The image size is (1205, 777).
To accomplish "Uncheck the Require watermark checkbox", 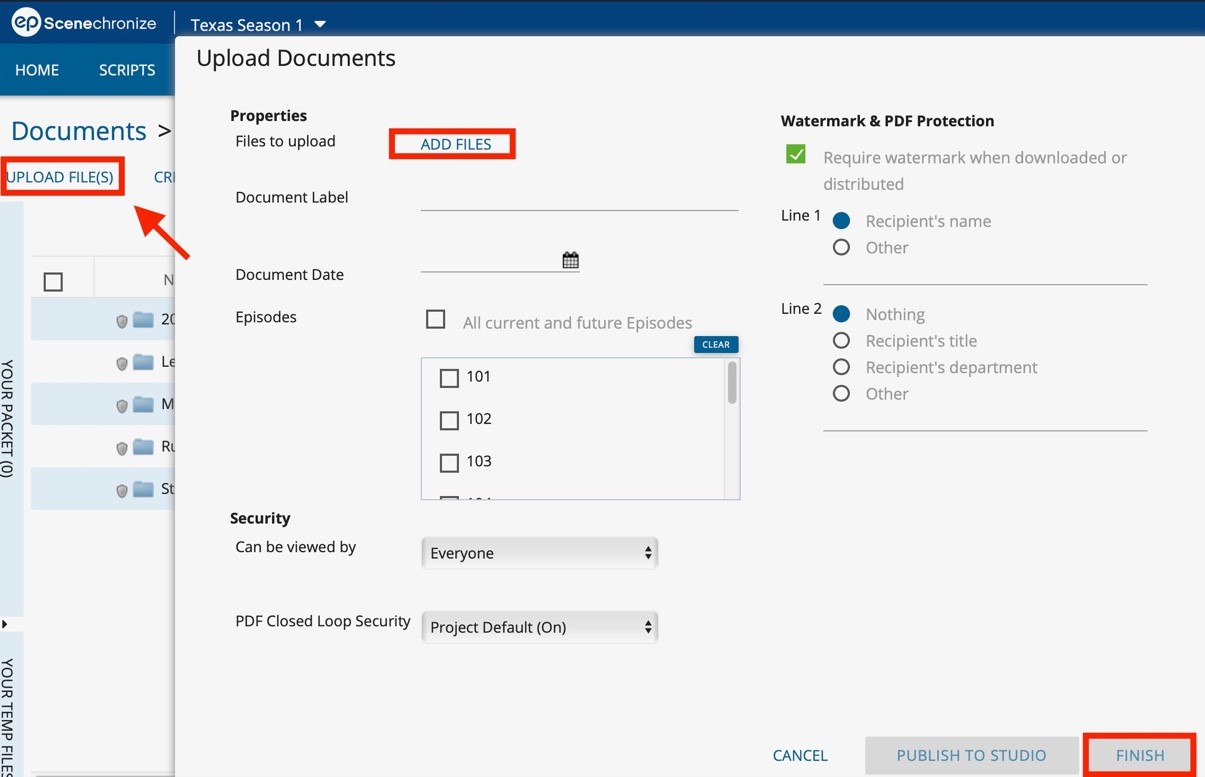I will coord(796,155).
